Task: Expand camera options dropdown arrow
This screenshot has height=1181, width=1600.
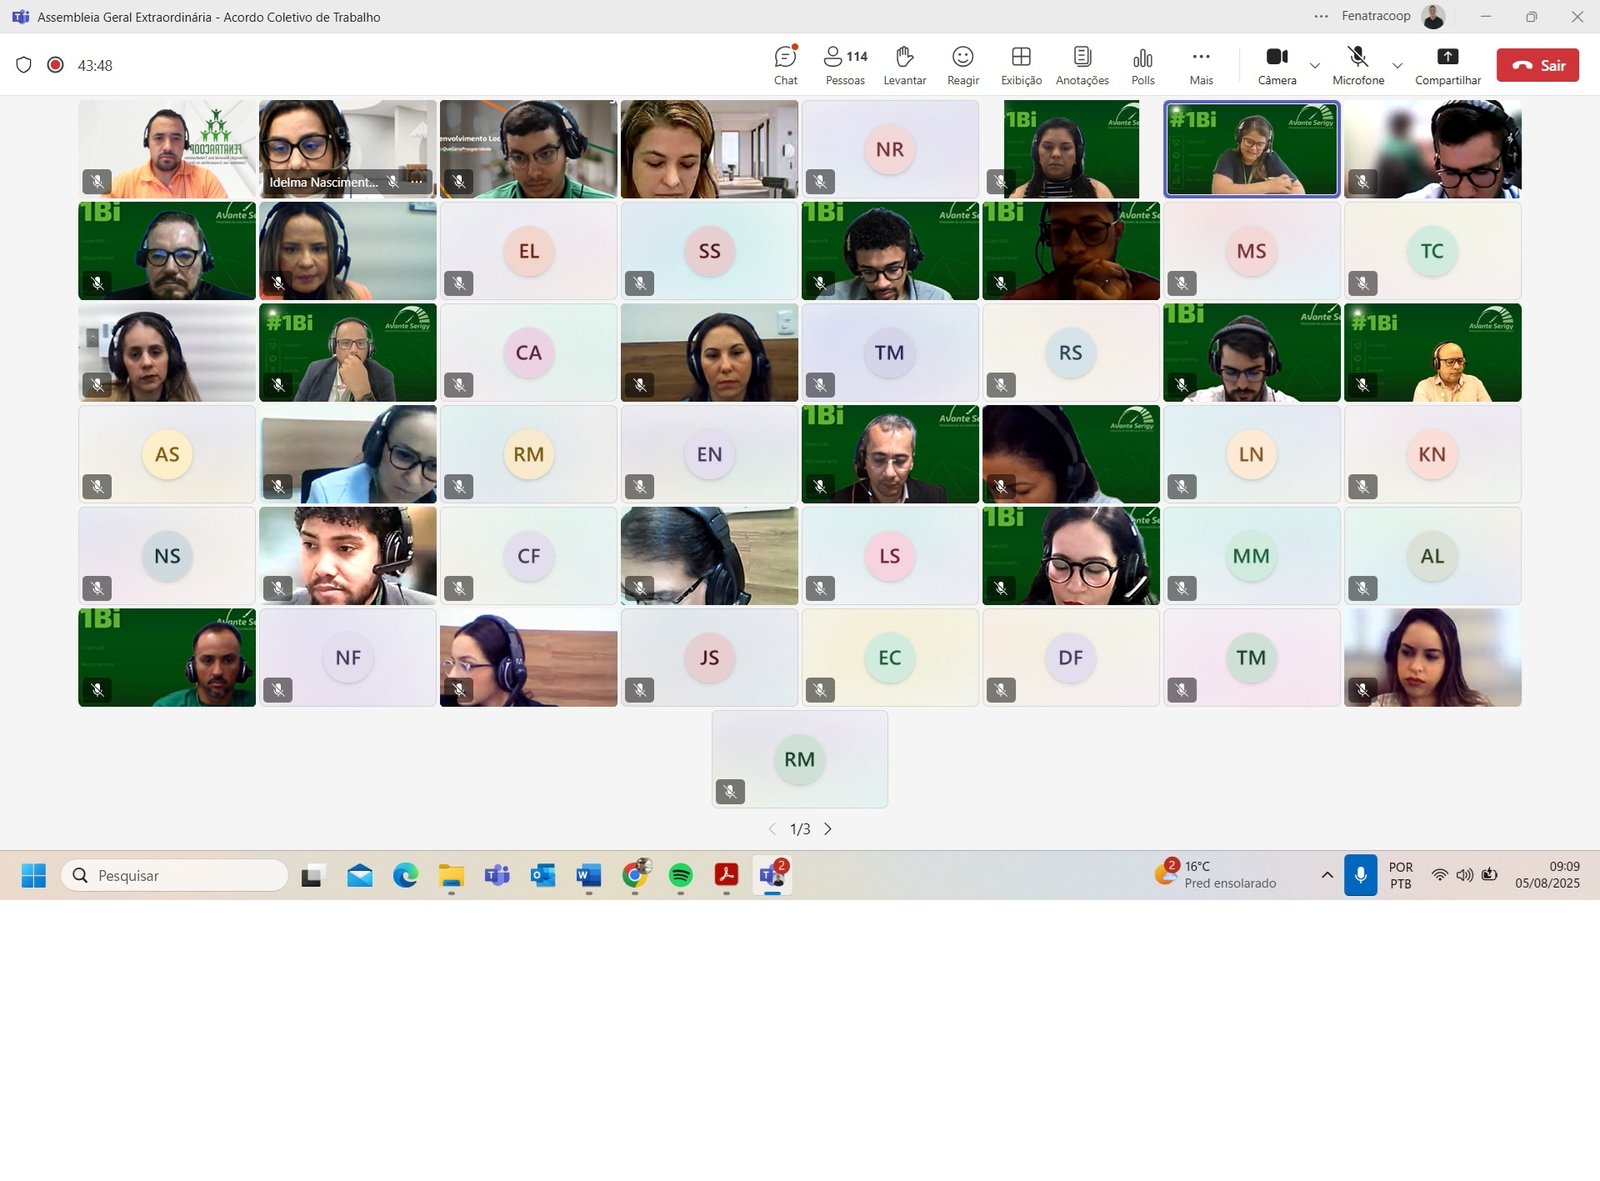Action: point(1315,66)
